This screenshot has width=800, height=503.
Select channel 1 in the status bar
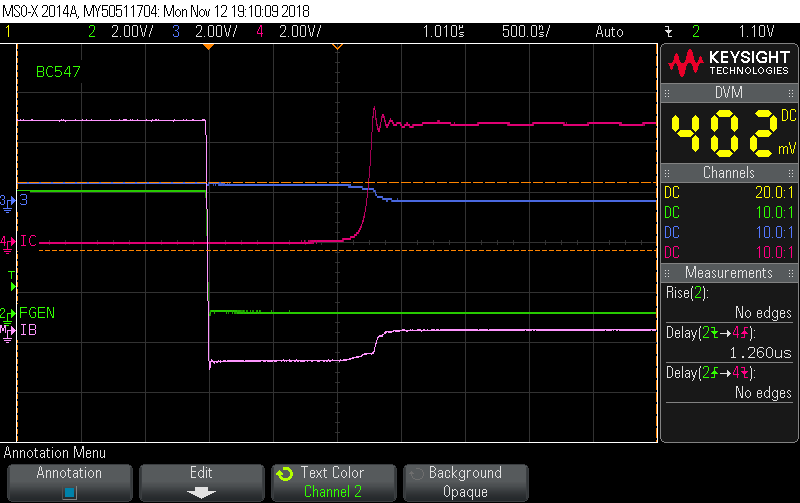8,32
